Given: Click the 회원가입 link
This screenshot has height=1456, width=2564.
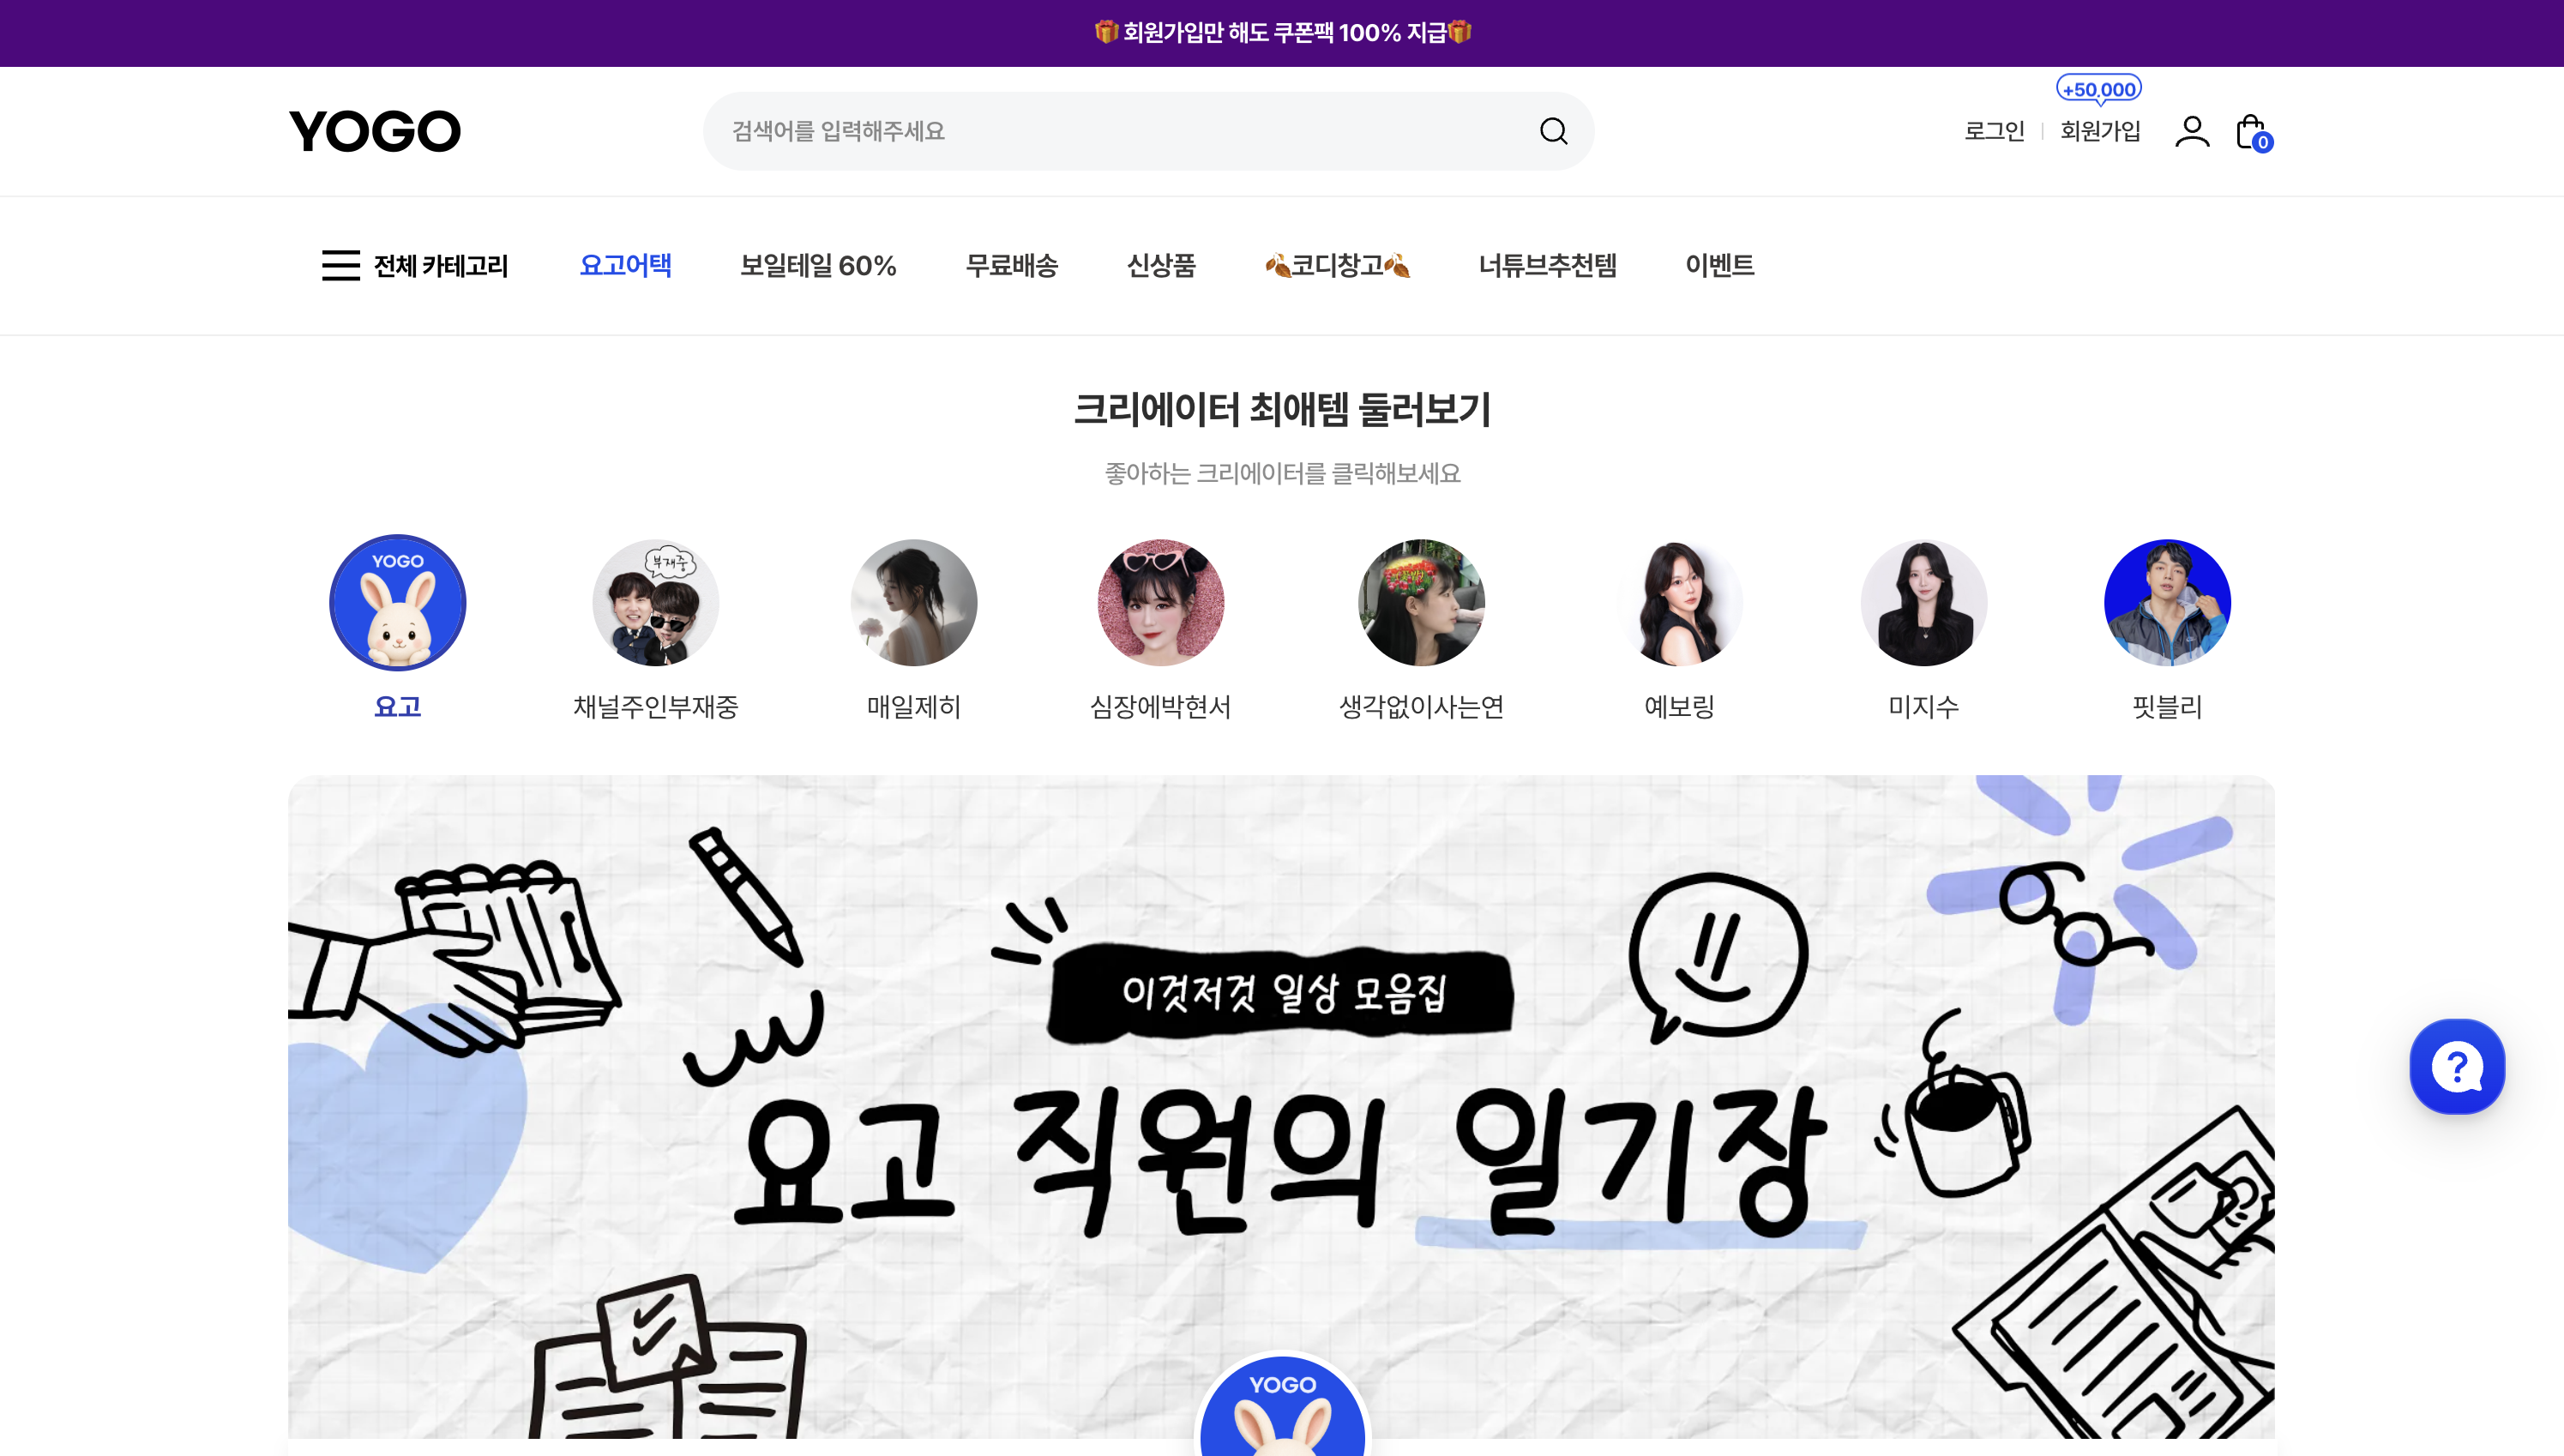Looking at the screenshot, I should 2100,131.
